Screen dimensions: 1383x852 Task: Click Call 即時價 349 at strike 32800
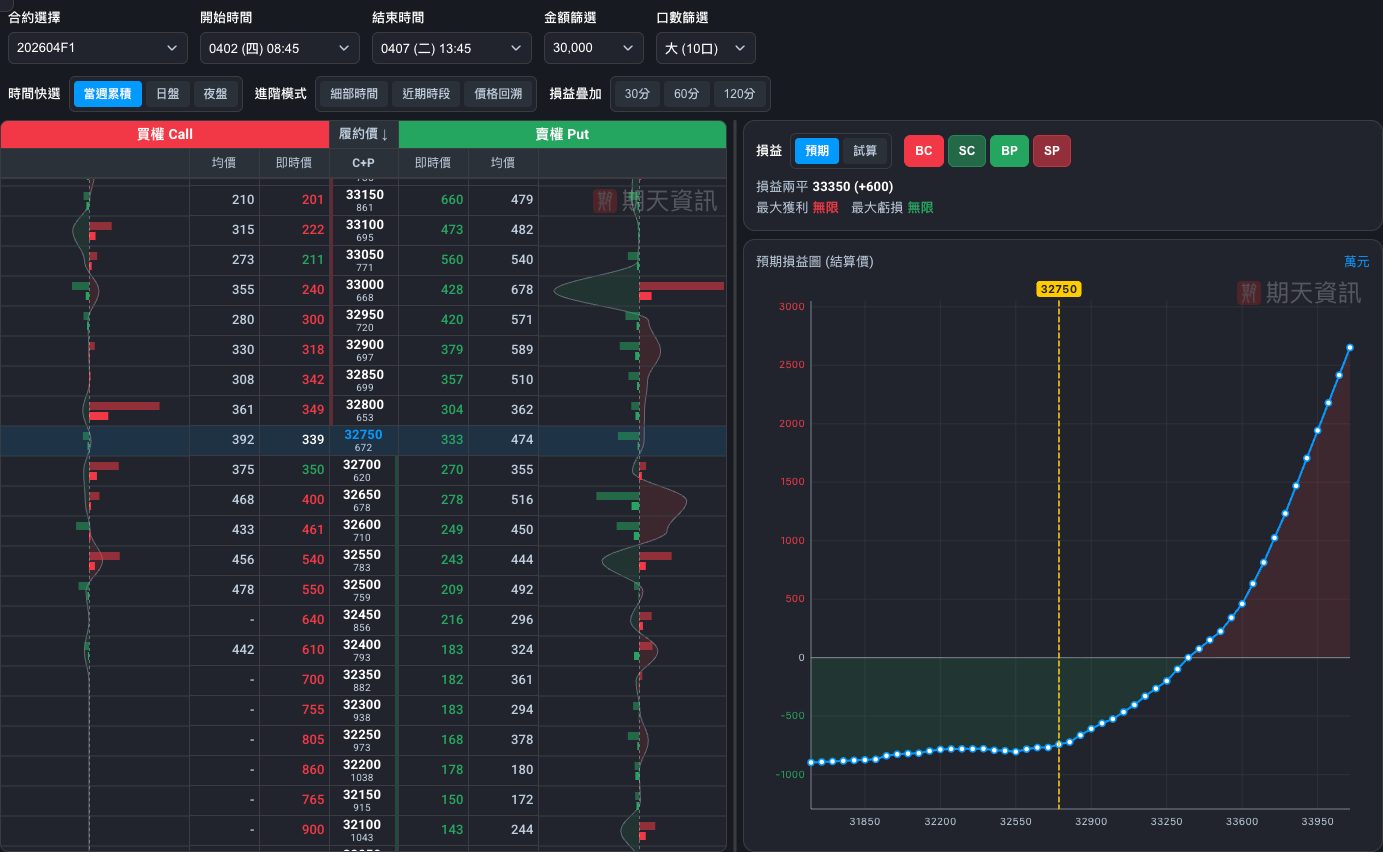pyautogui.click(x=312, y=410)
